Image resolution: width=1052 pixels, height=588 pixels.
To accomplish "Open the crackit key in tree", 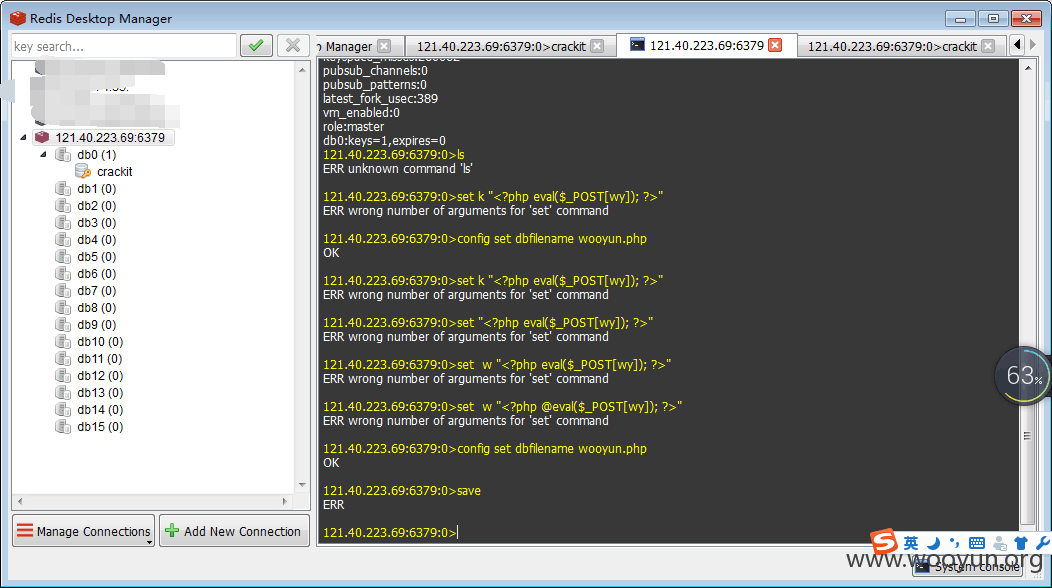I will click(115, 172).
